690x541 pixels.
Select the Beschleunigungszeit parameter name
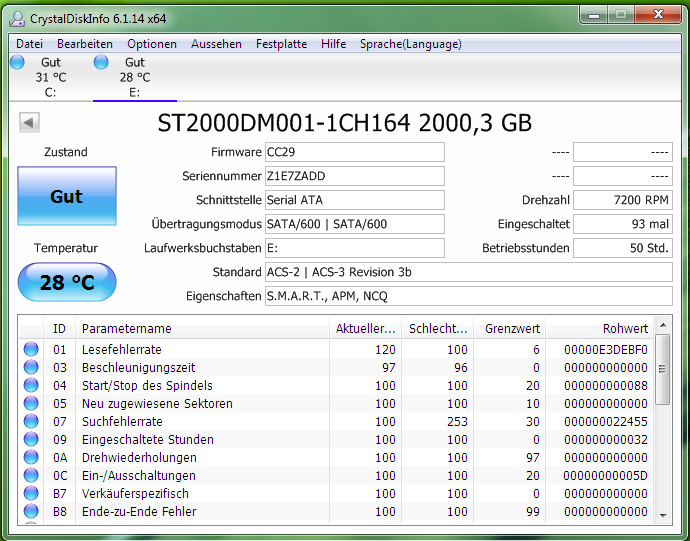pos(139,368)
